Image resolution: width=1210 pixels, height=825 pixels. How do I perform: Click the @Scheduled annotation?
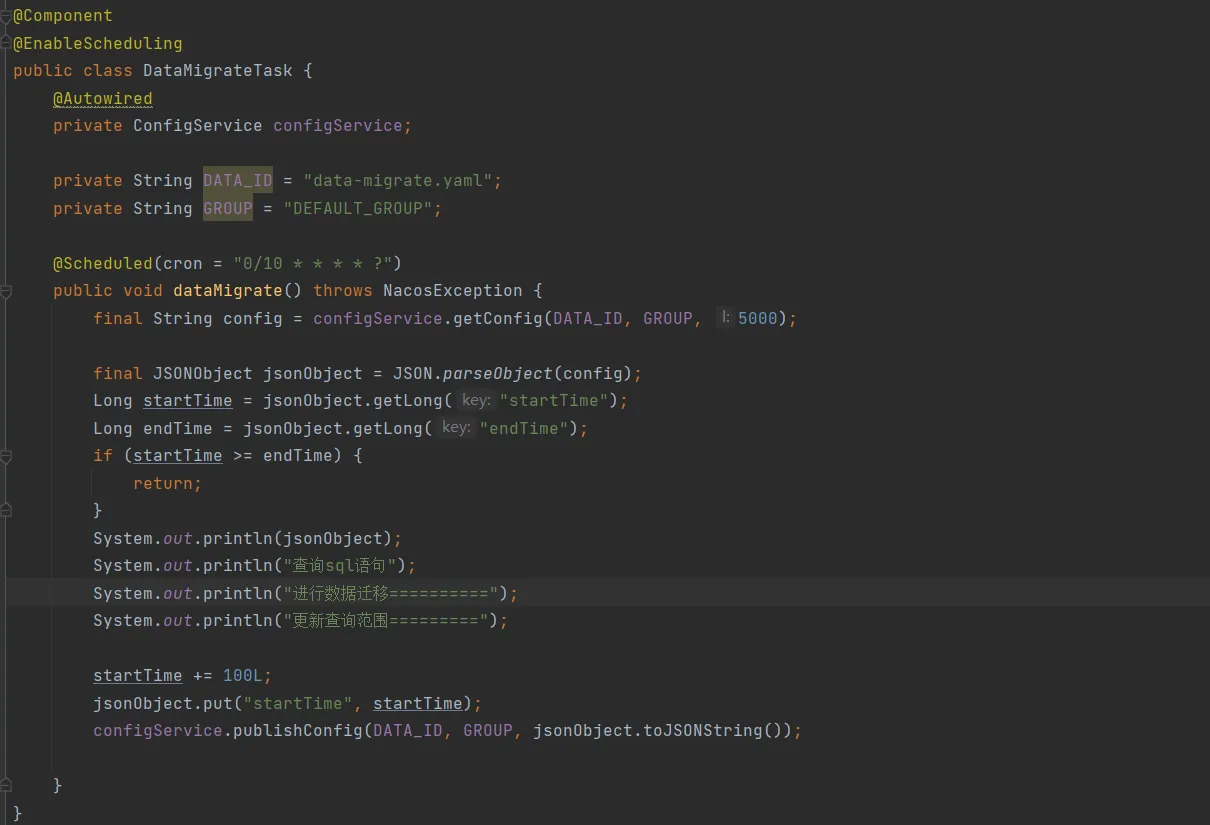102,263
